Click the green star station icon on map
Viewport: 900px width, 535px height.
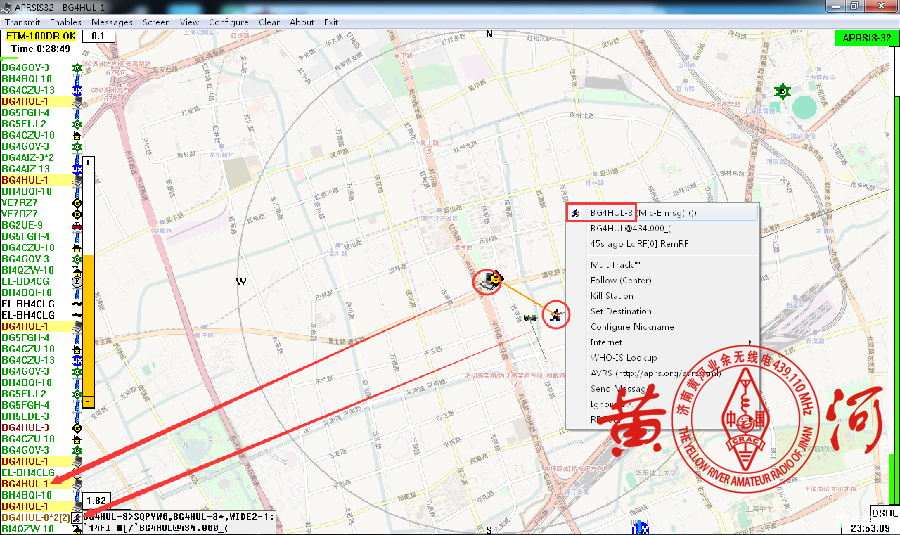click(782, 91)
